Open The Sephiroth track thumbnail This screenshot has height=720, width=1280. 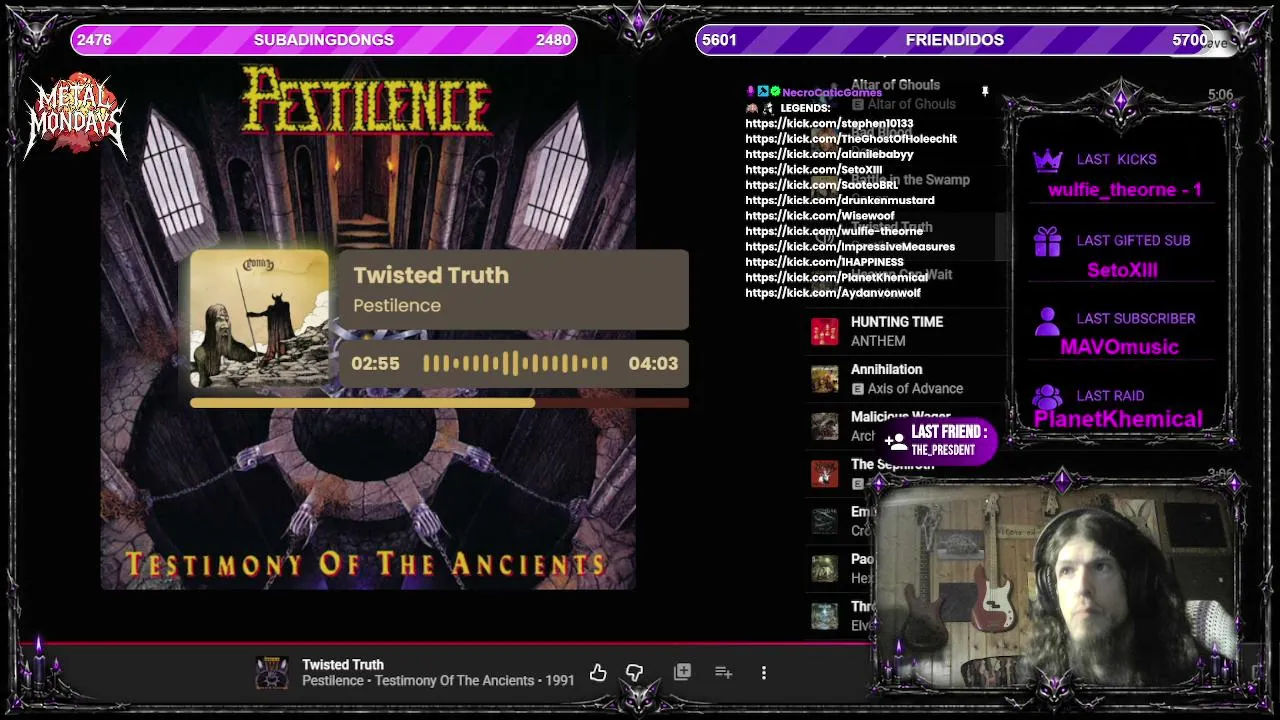[x=825, y=473]
